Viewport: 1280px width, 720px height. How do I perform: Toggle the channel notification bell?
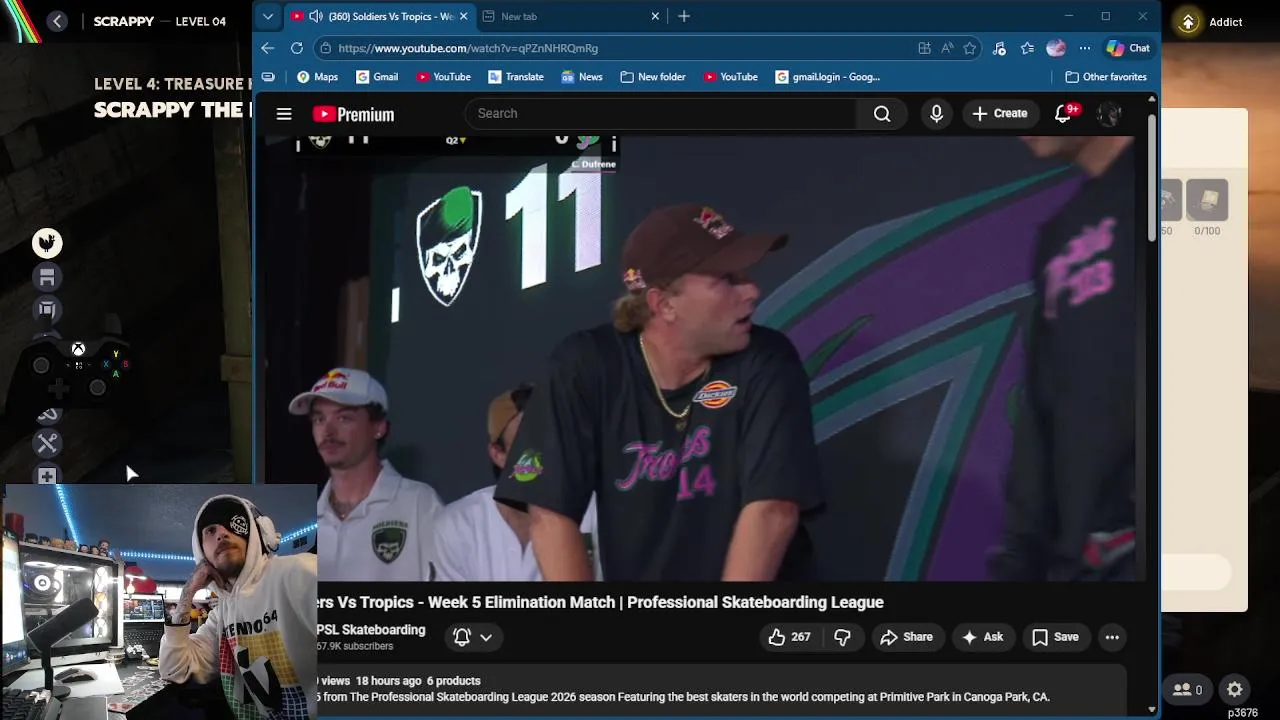pyautogui.click(x=462, y=637)
